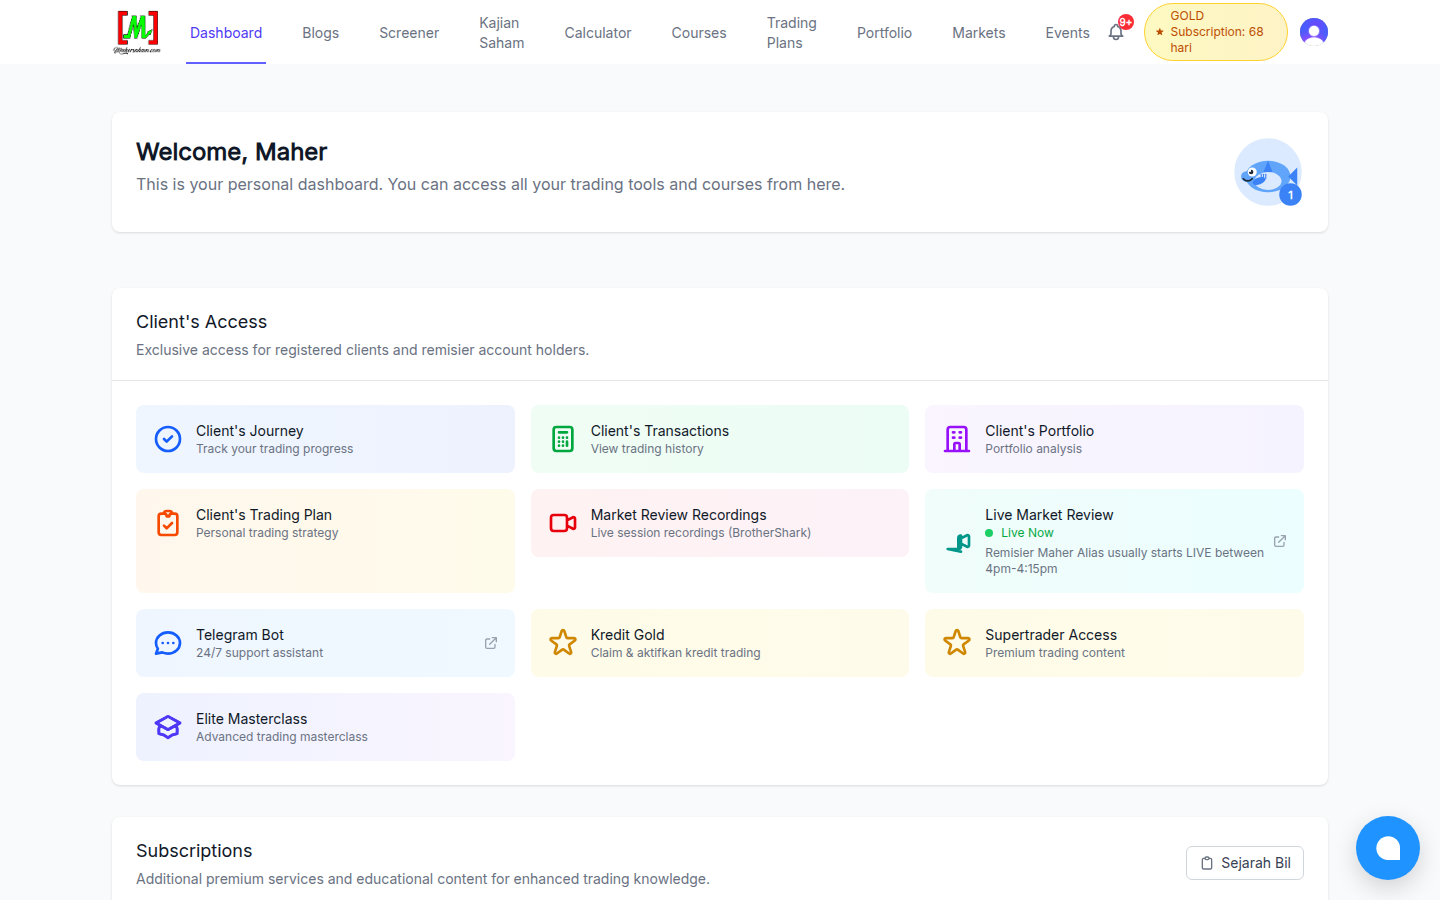Open the Client's Journey card
Viewport: 1440px width, 900px height.
325,439
